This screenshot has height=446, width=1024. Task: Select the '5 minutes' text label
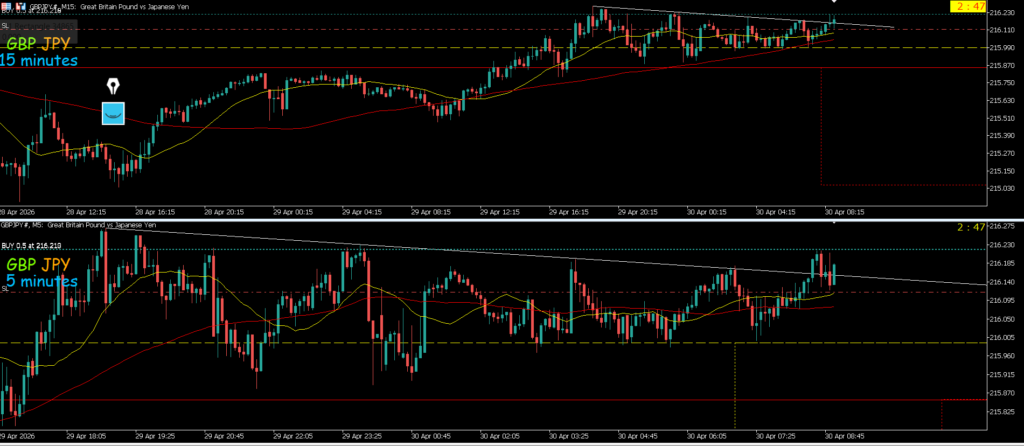click(42, 282)
